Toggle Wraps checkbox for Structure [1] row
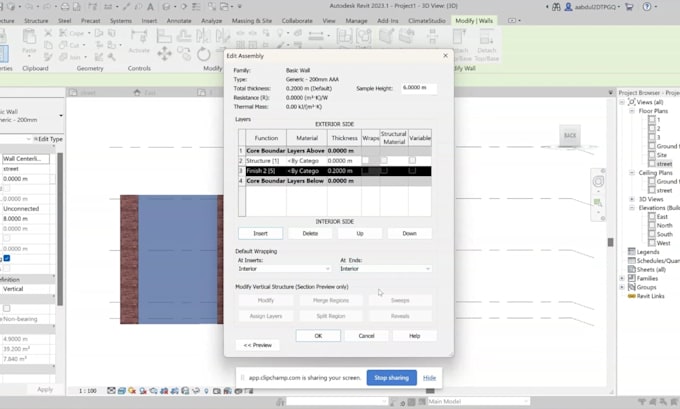The image size is (680, 409). point(365,160)
